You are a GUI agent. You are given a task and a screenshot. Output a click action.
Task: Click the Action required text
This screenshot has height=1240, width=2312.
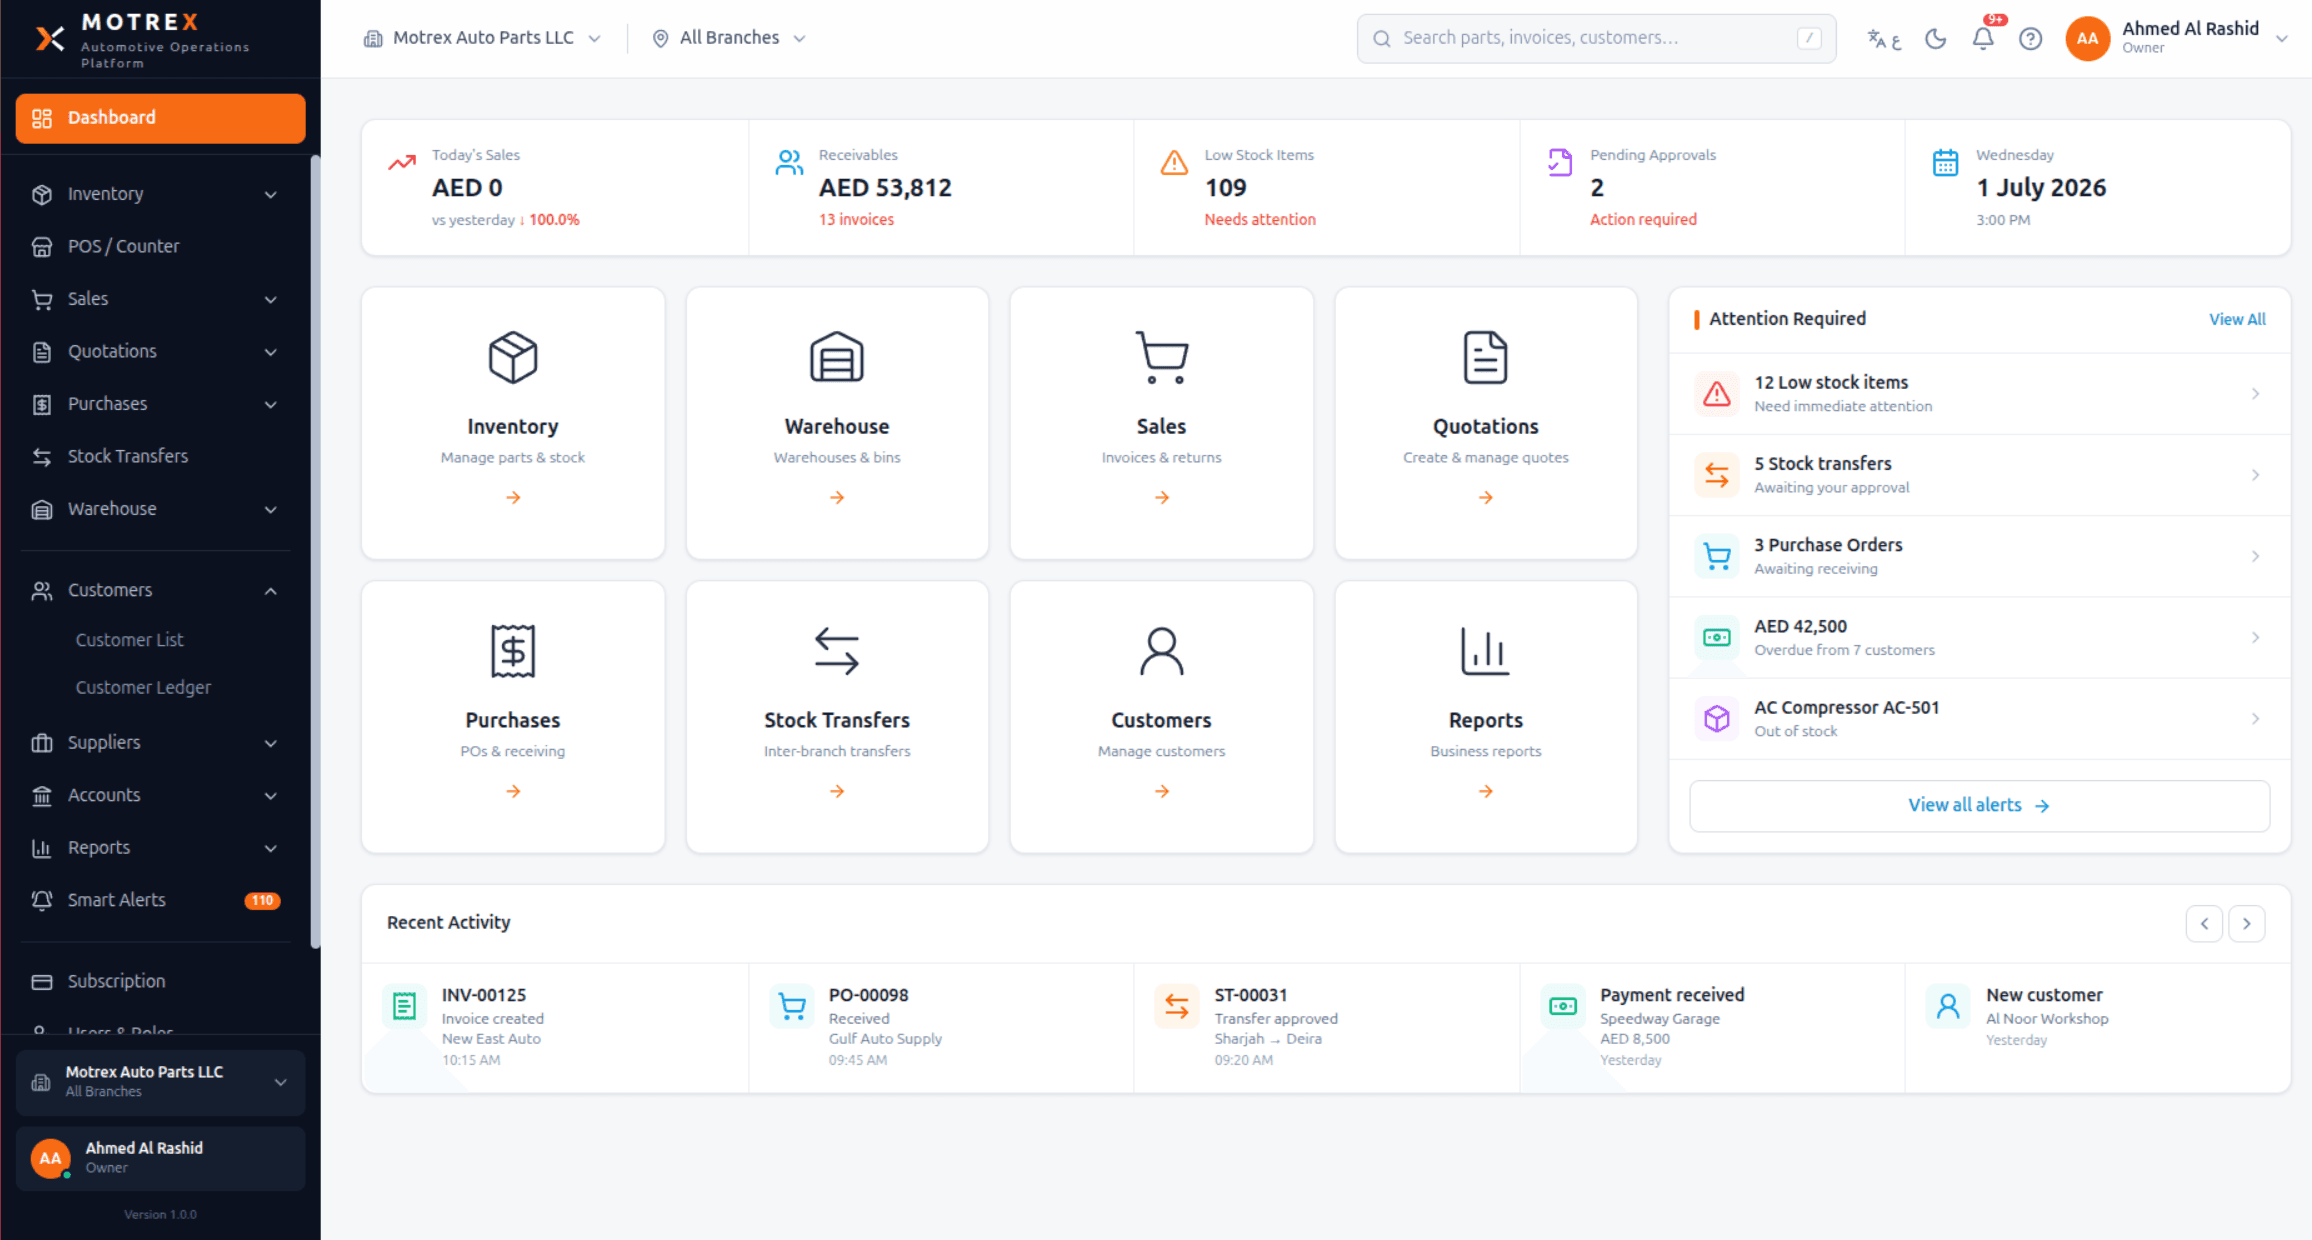click(x=1643, y=219)
